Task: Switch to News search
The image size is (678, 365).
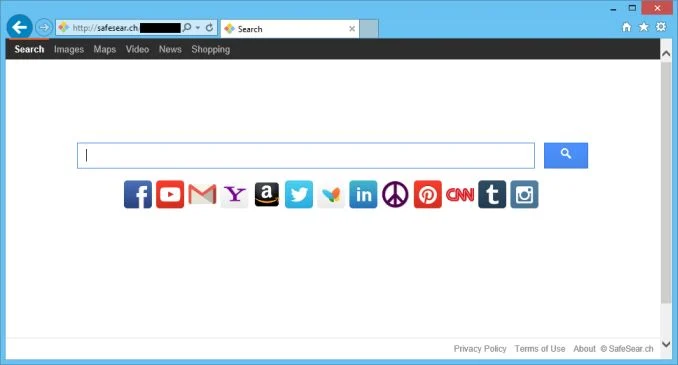Action: (170, 49)
